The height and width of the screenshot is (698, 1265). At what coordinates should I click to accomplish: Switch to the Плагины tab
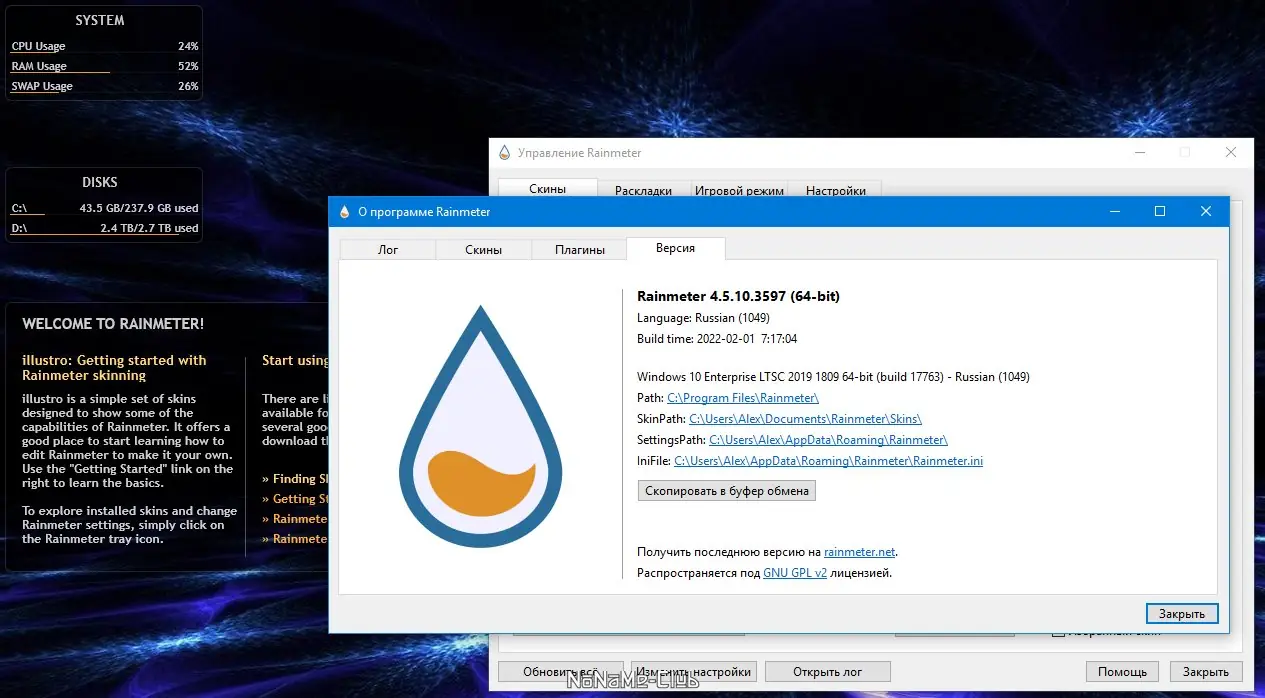coord(580,250)
